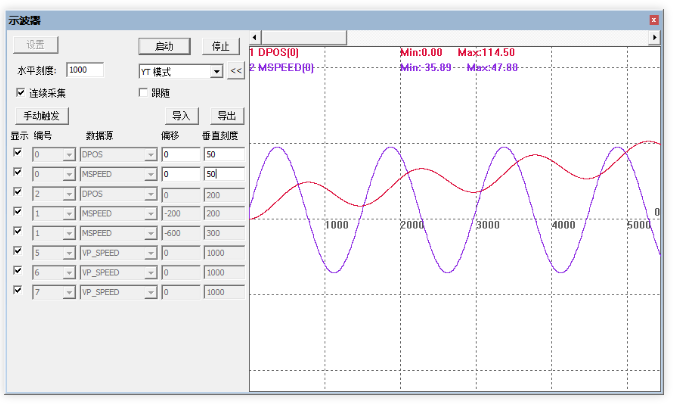Enable the 跟随 follow checkbox

click(143, 93)
